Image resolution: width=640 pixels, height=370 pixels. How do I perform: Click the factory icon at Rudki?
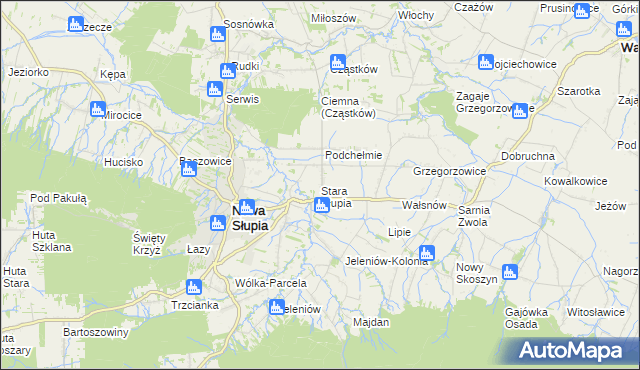[228, 71]
